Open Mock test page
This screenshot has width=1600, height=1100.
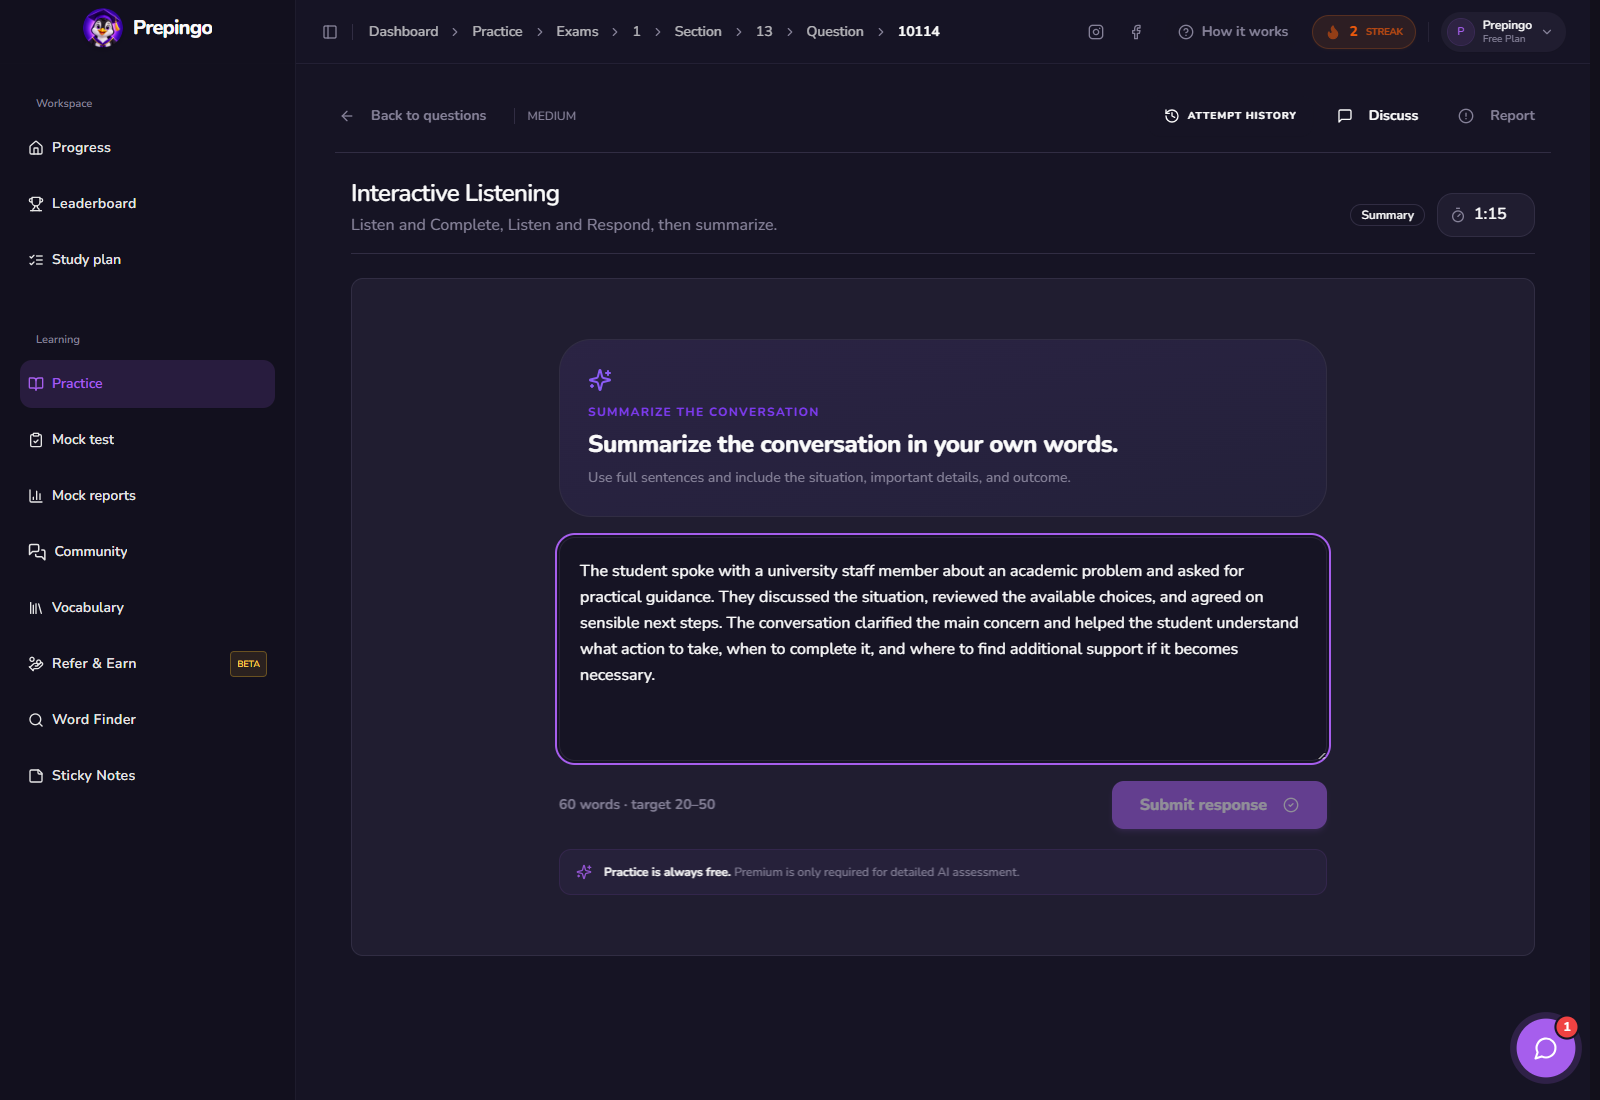(147, 440)
